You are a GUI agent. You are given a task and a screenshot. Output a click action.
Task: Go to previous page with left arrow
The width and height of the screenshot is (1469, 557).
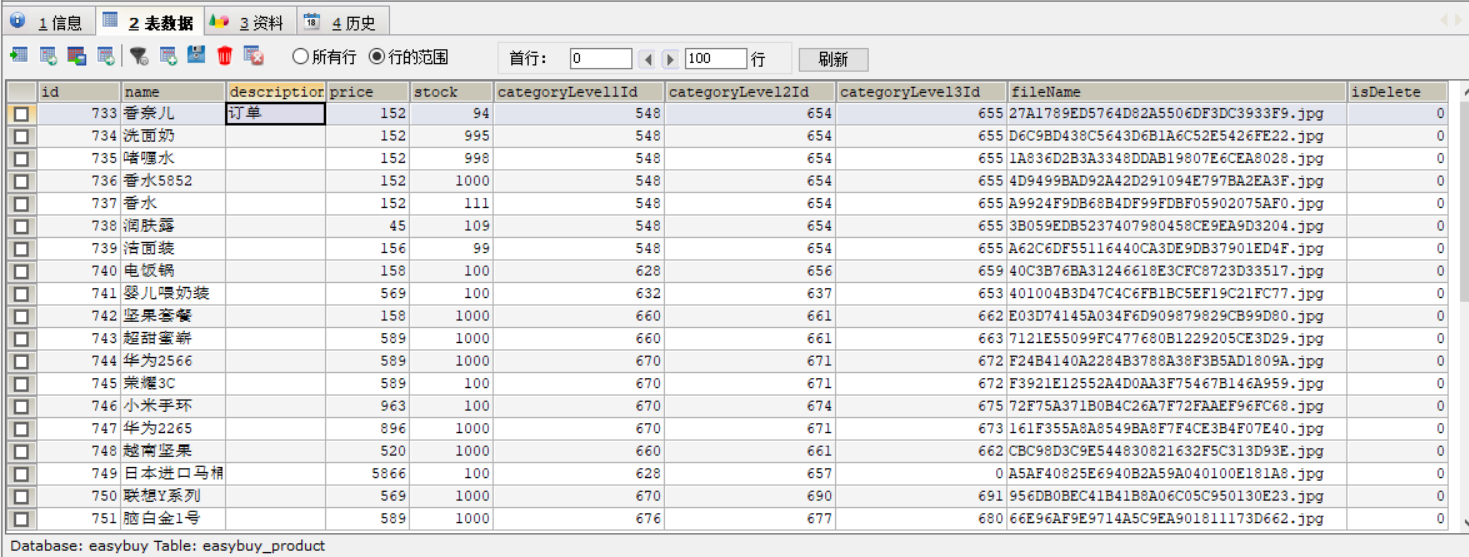[x=648, y=60]
